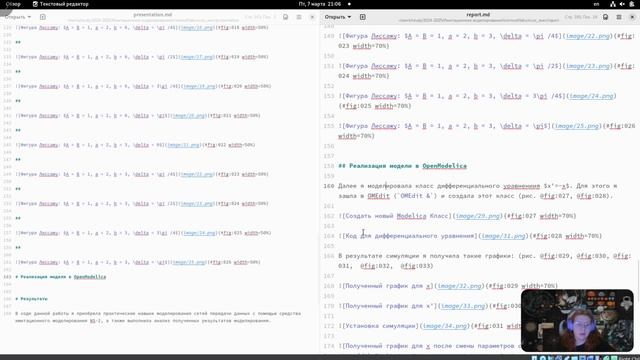
Task: Click the image/25.png link in report.md
Action: pyautogui.click(x=577, y=126)
